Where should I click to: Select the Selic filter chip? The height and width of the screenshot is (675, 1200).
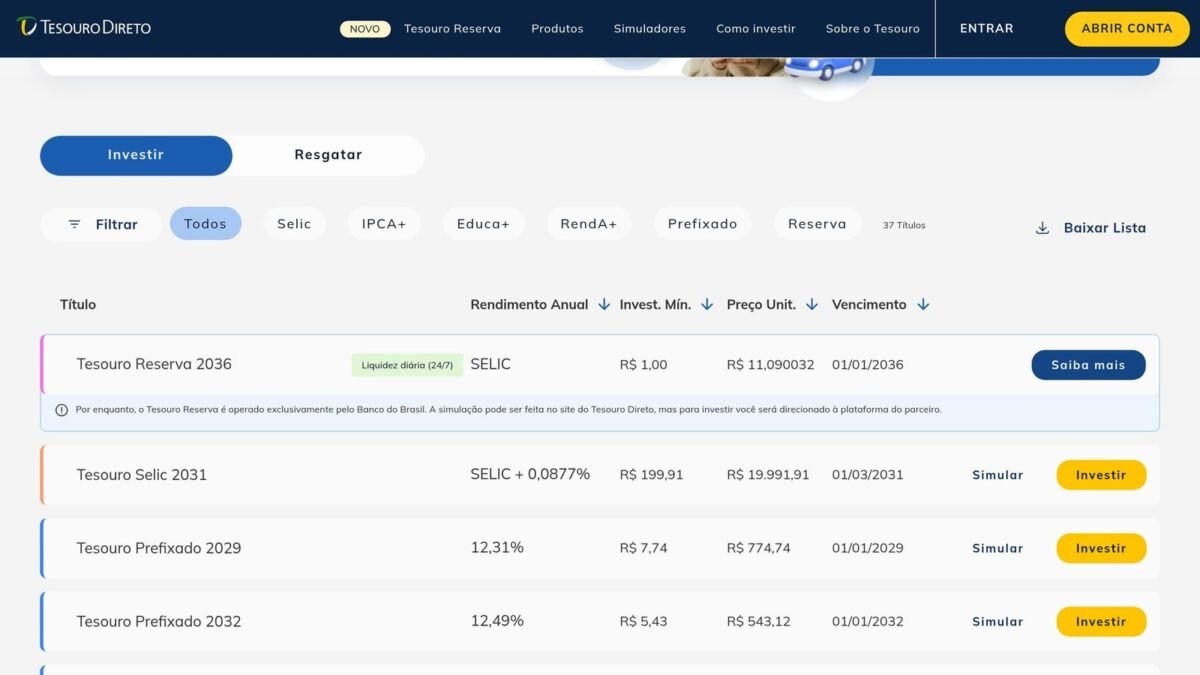[294, 224]
